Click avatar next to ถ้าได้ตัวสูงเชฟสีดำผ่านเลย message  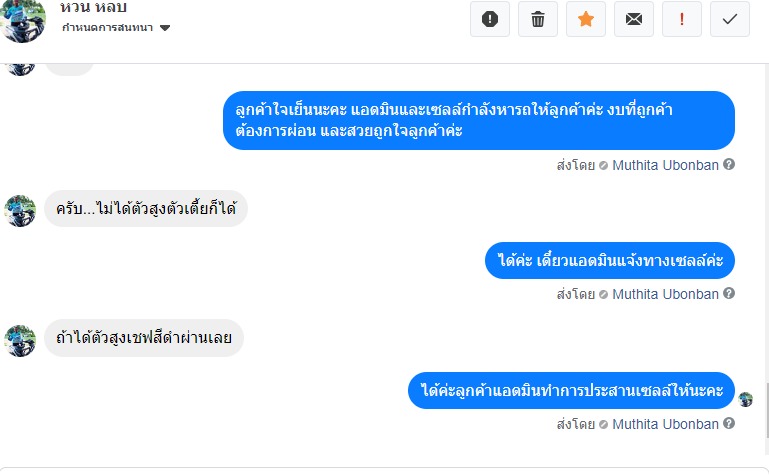point(21,339)
